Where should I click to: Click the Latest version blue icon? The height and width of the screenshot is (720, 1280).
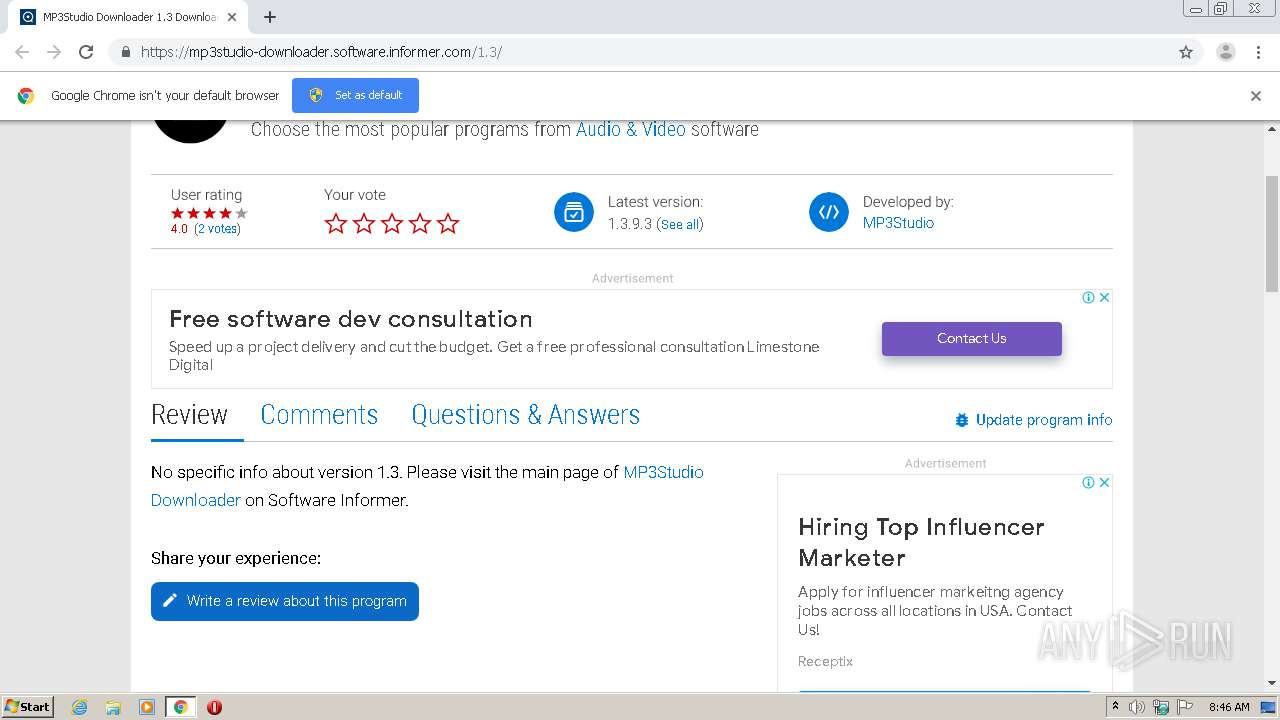(574, 212)
